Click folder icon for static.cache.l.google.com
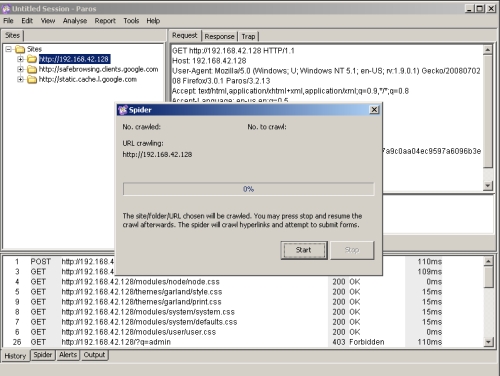The width and height of the screenshot is (500, 376). [32, 79]
